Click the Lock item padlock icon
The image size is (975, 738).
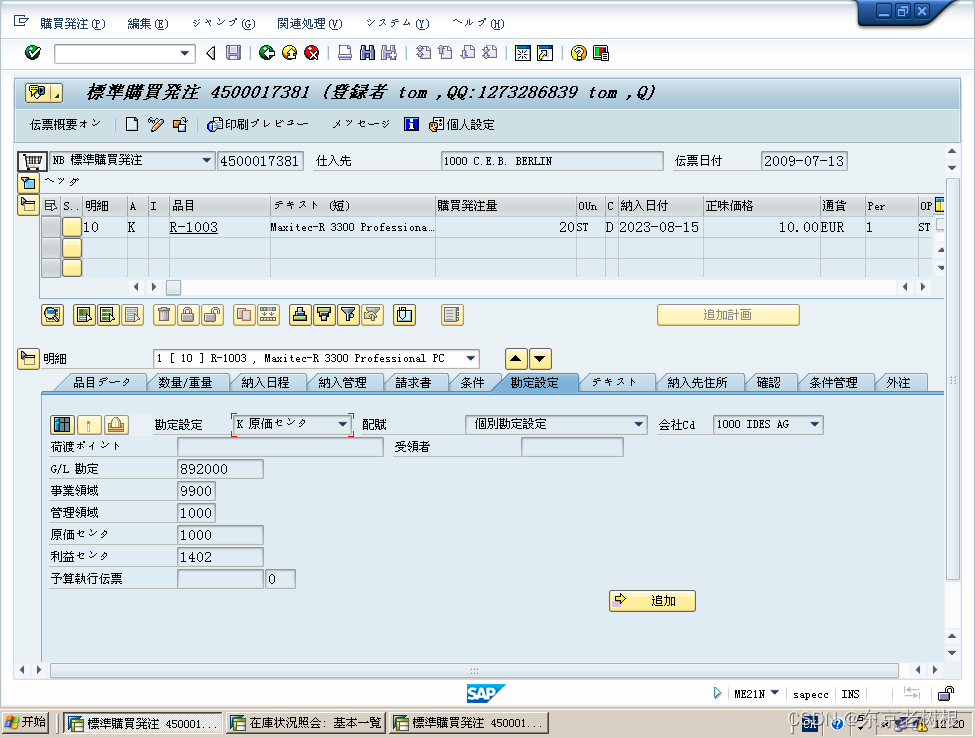[187, 315]
